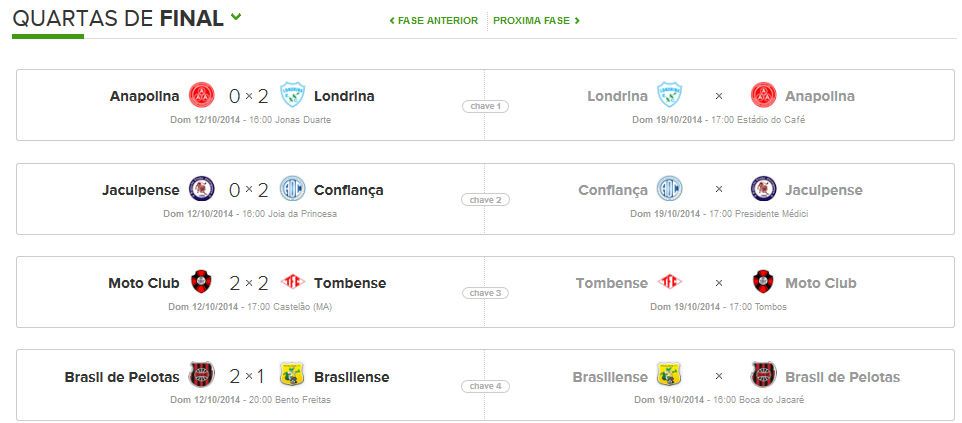Select the chave 3 badge

coord(485,293)
